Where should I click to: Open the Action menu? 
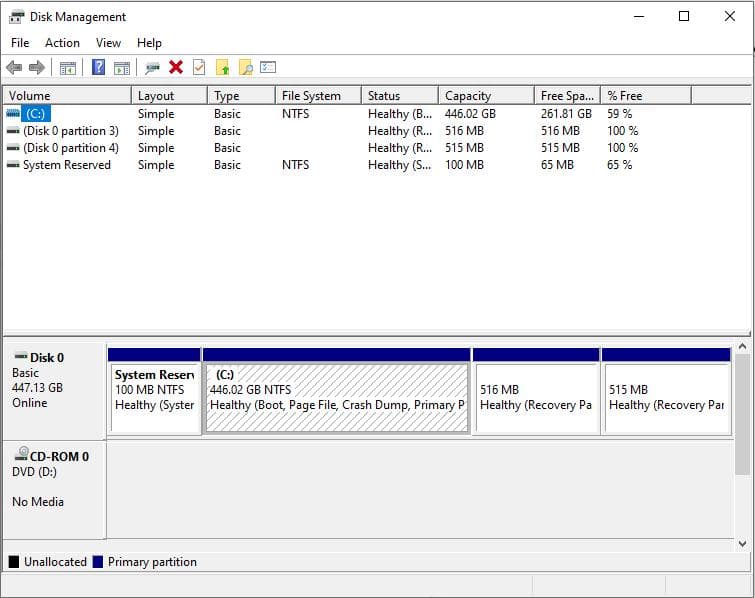(62, 43)
